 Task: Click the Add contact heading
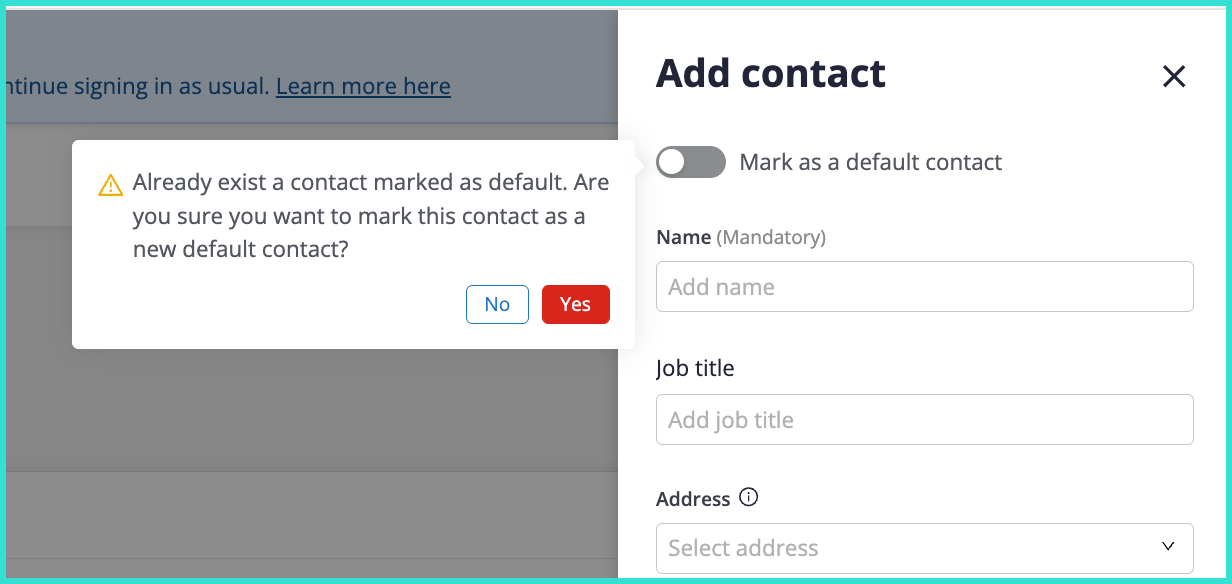coord(770,74)
